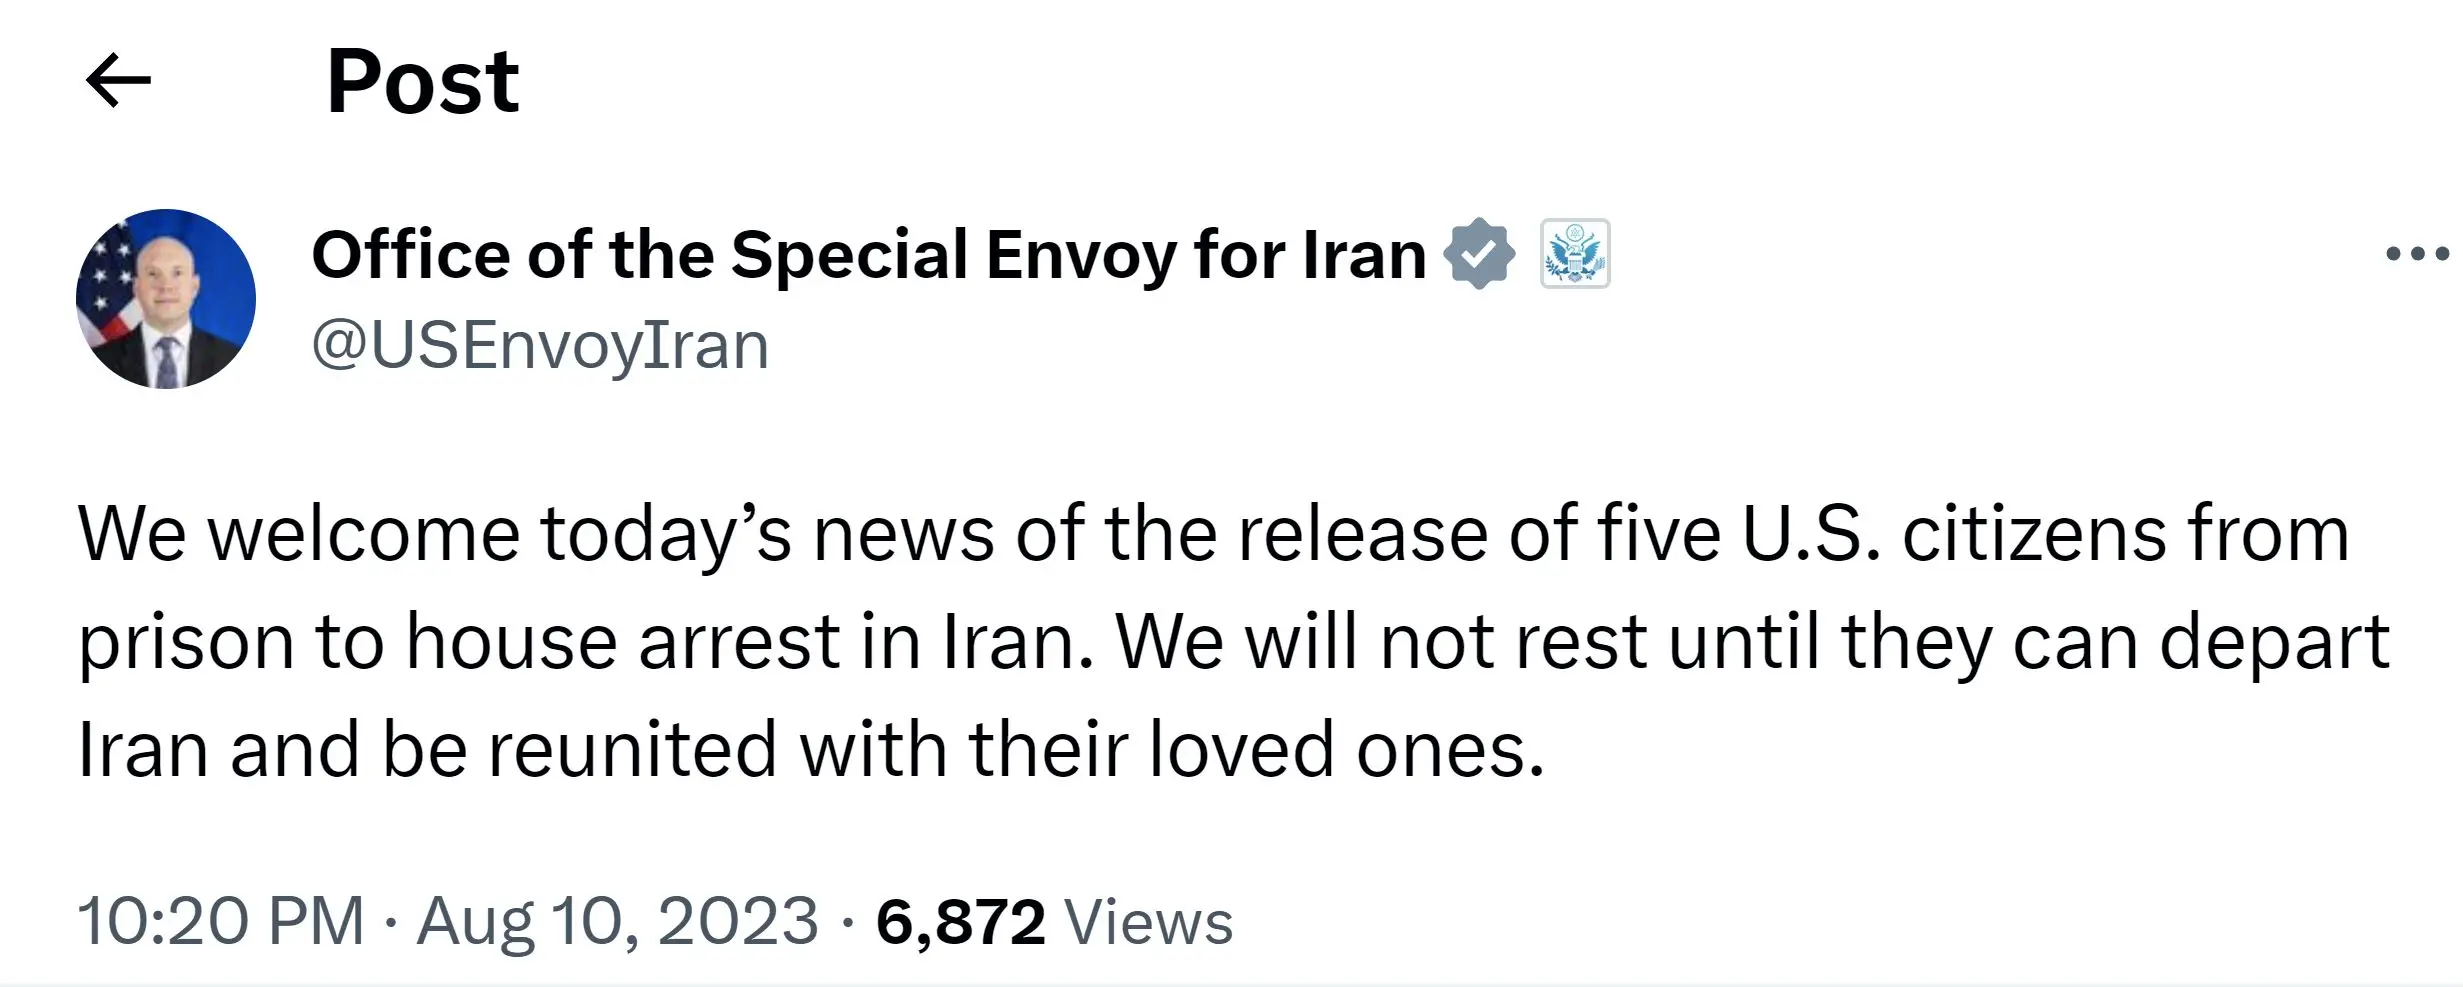This screenshot has width=2463, height=987.
Task: Click the 6,872 view count number
Action: (x=960, y=922)
